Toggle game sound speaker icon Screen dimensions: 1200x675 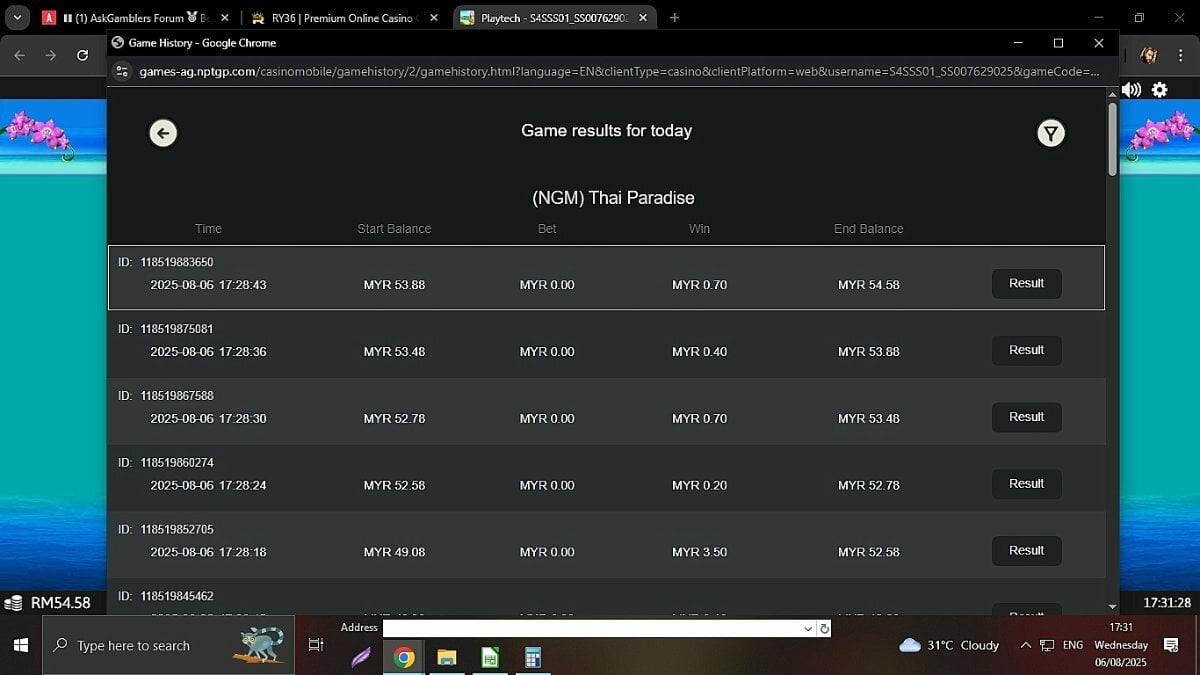1132,90
